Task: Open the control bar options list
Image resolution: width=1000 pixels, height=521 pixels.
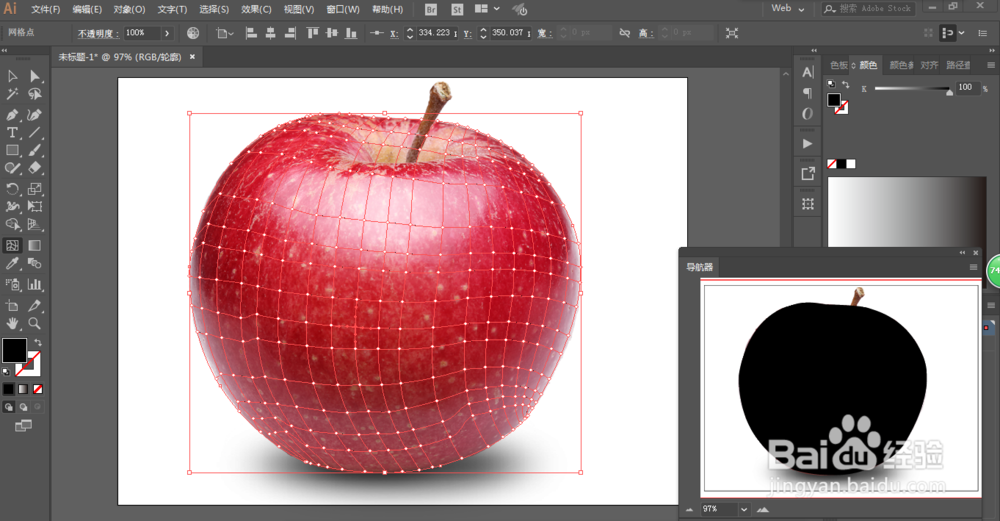Action: click(983, 33)
